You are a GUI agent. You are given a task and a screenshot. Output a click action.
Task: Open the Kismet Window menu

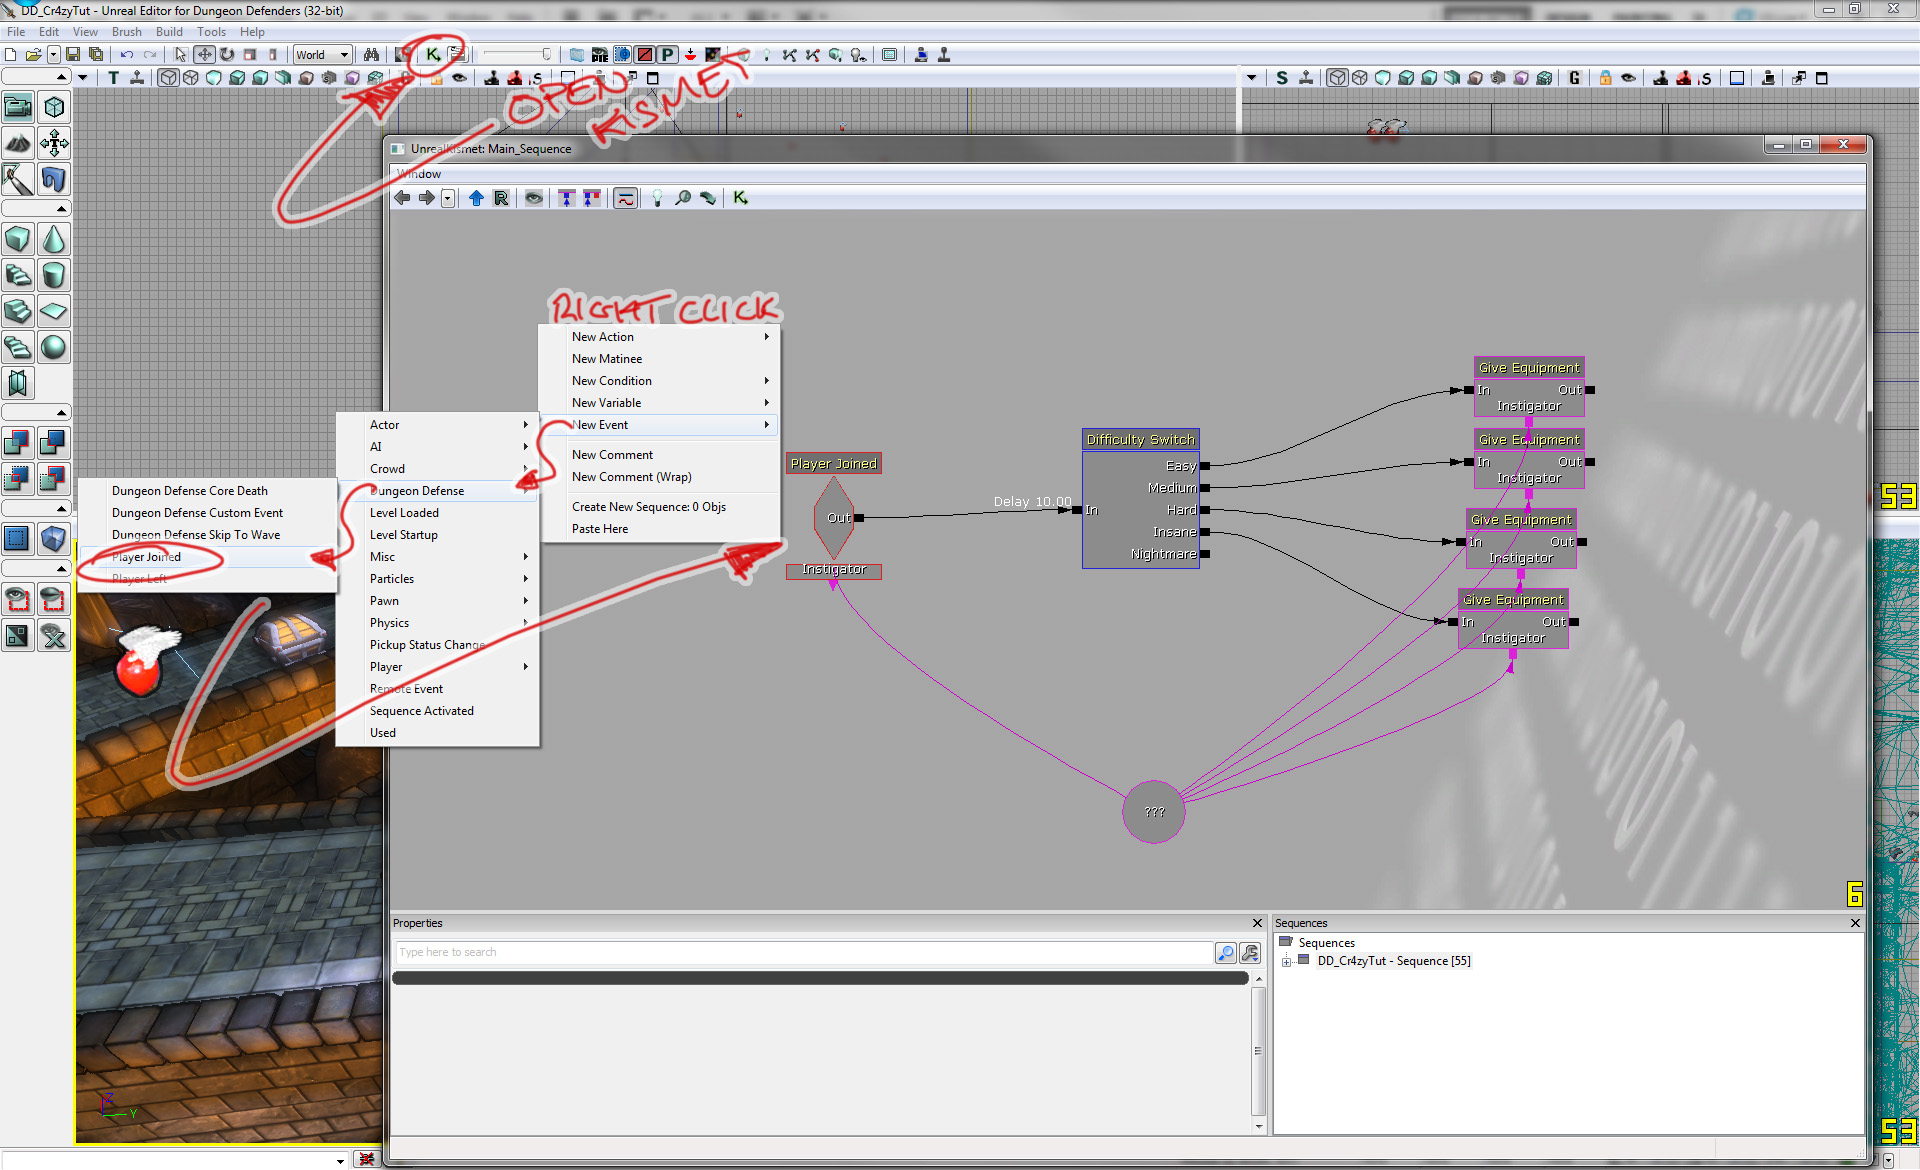pyautogui.click(x=419, y=174)
